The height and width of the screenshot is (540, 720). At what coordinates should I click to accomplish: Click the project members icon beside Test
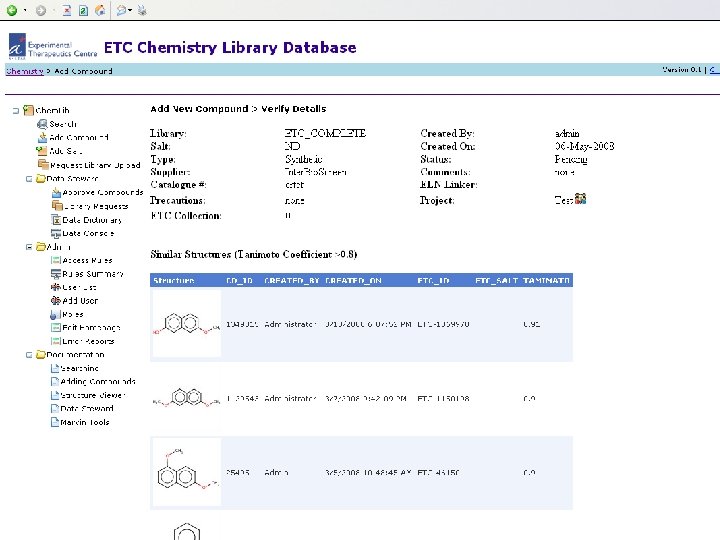(x=580, y=199)
